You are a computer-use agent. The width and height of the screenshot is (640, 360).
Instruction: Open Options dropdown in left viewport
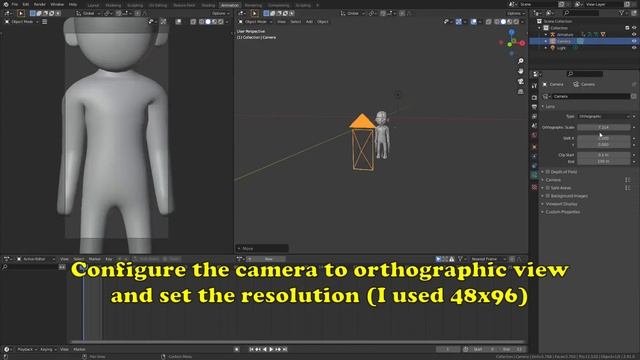pyautogui.click(x=220, y=13)
